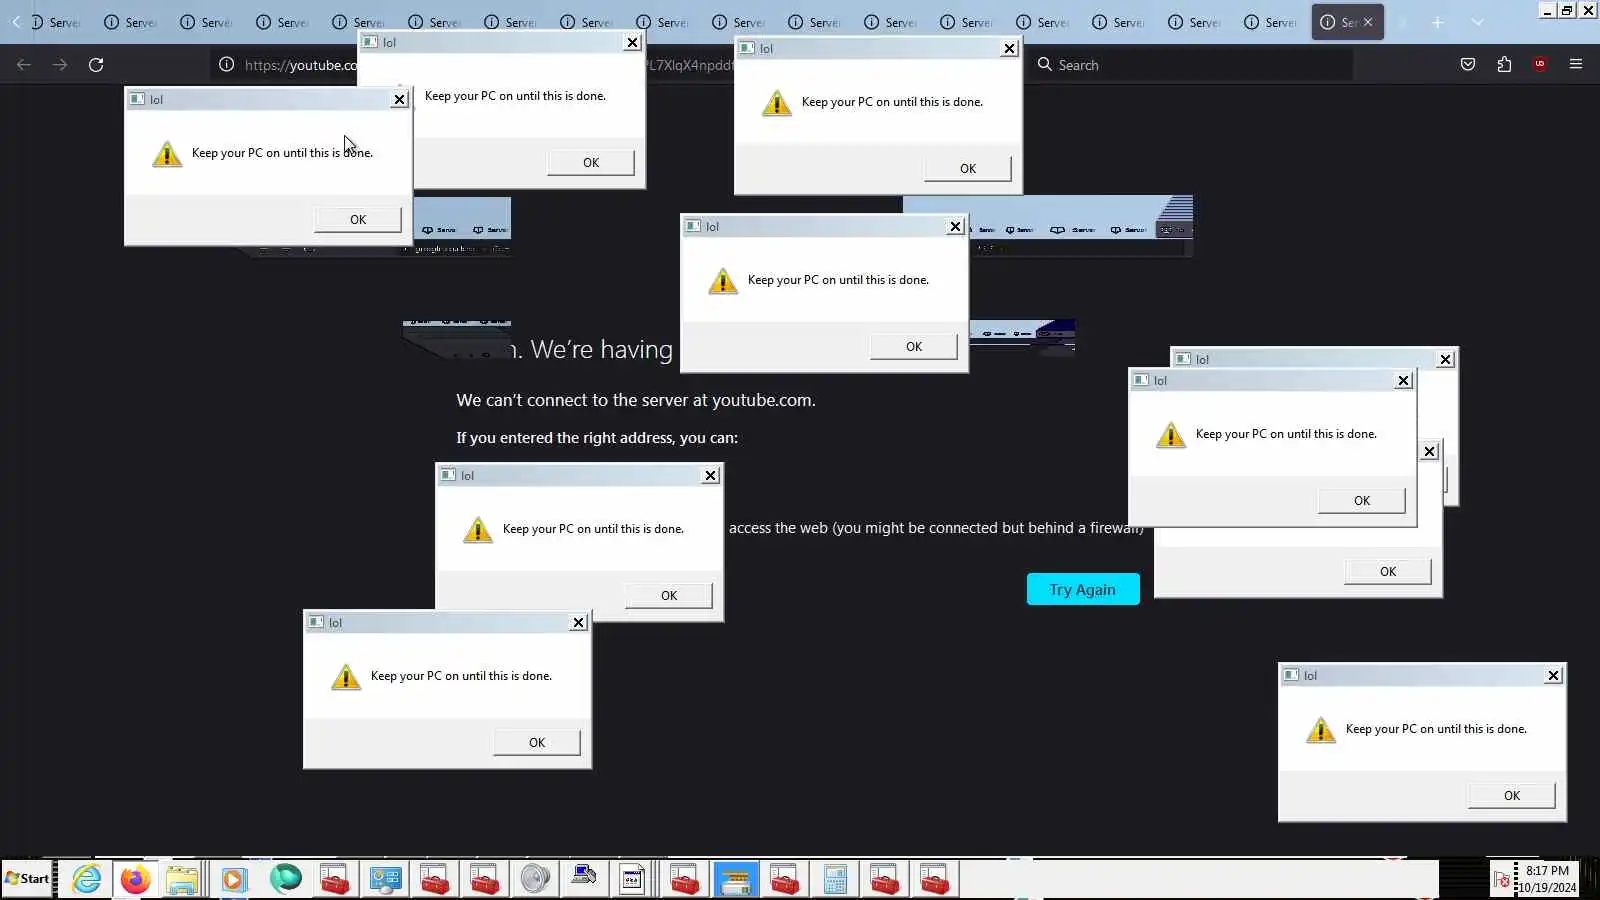Click the Try Again button
Screen dimensions: 1600x900
(x=1083, y=590)
